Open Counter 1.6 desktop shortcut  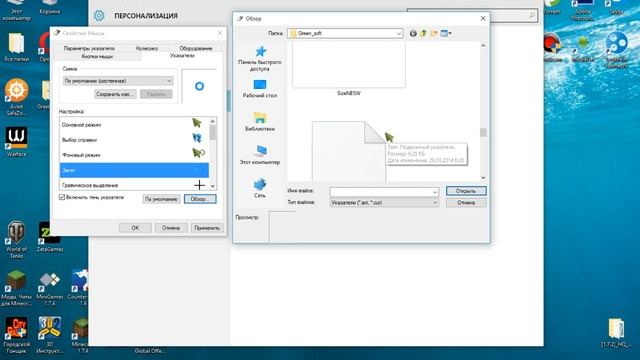81,288
